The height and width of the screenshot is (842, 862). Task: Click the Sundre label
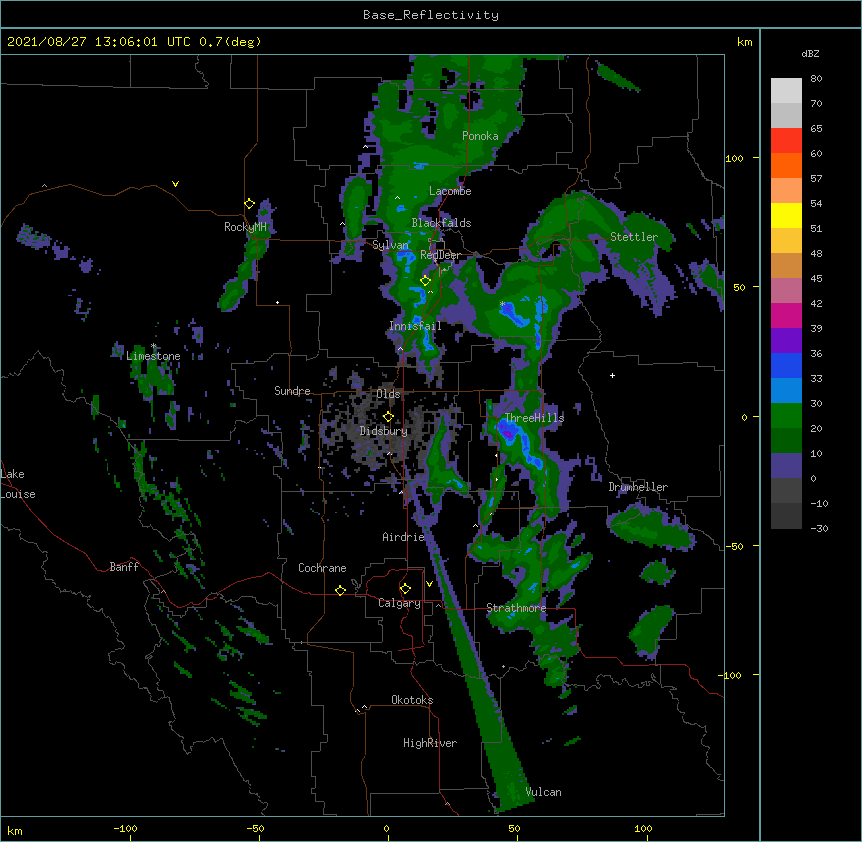pos(292,391)
